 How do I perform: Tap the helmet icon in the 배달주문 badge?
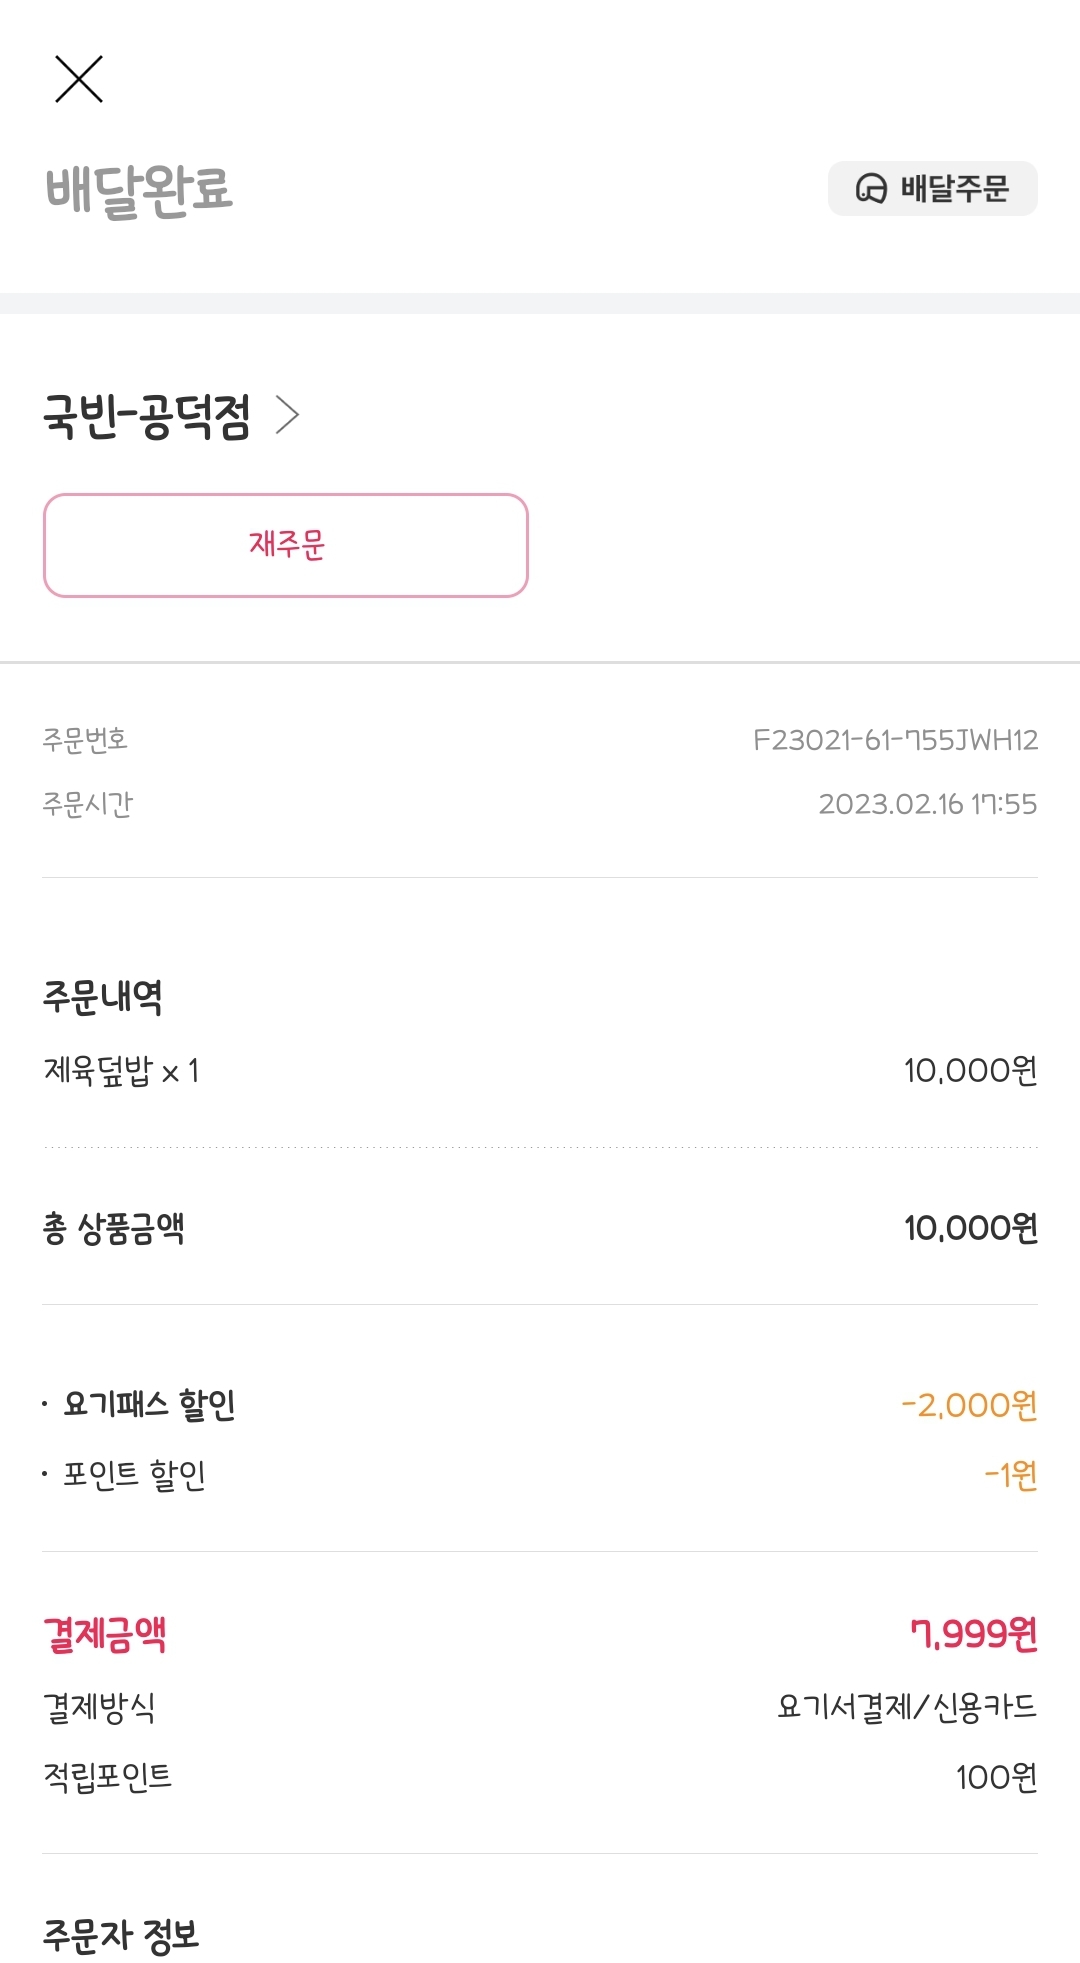coord(871,188)
